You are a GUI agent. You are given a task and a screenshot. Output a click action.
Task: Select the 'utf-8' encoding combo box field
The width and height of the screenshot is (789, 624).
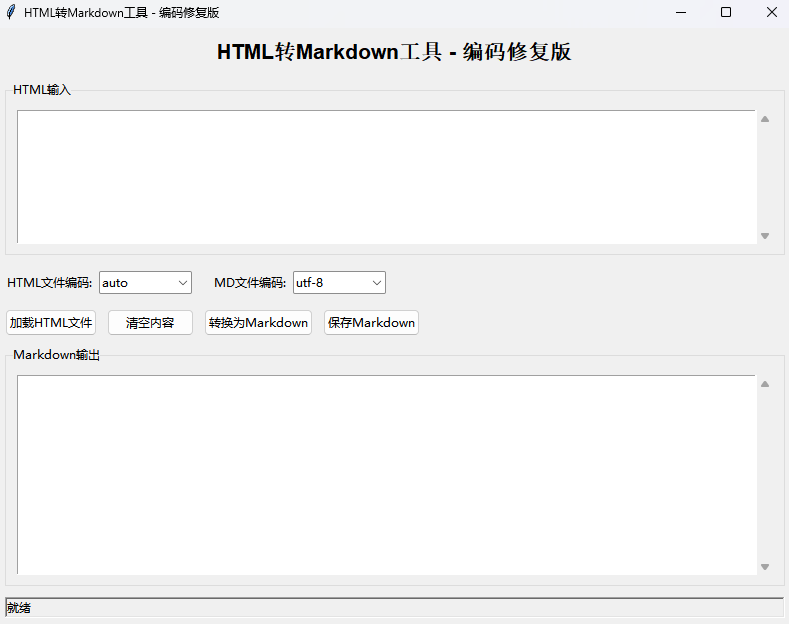[329, 283]
